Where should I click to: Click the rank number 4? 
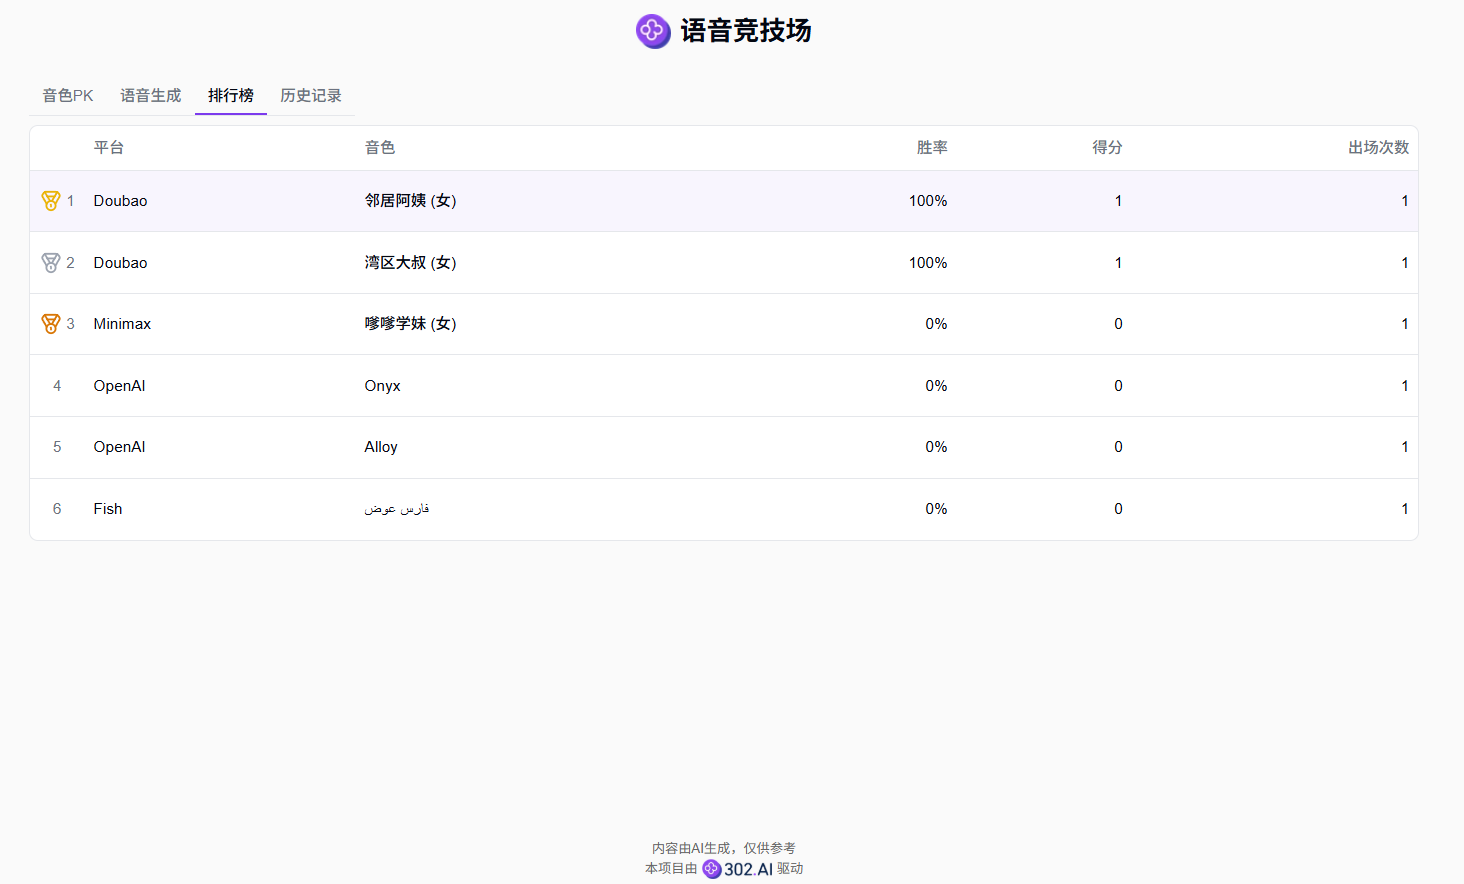click(57, 386)
